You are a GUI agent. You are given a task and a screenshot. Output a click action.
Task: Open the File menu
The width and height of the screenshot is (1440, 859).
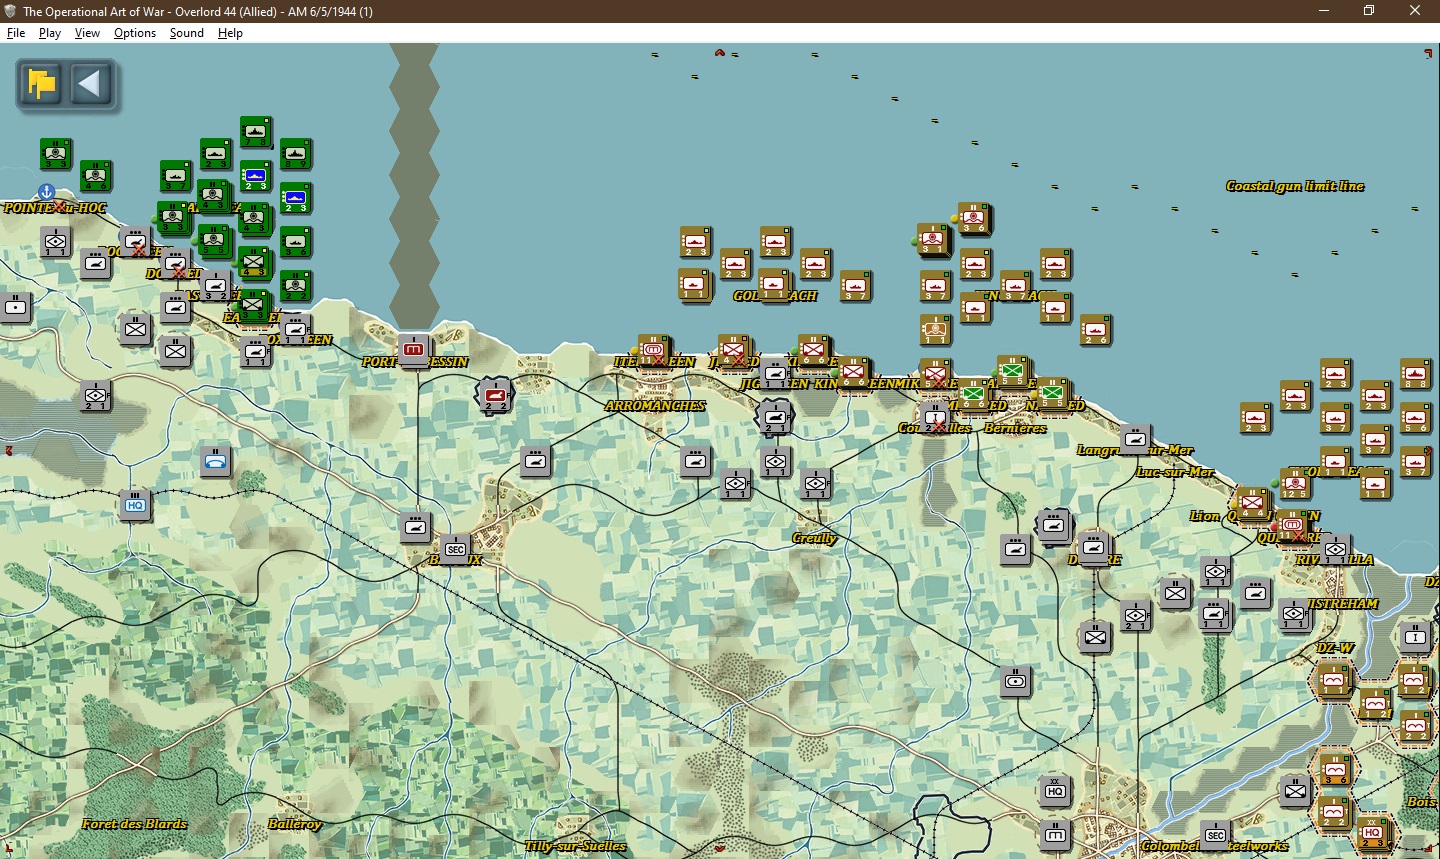[16, 33]
